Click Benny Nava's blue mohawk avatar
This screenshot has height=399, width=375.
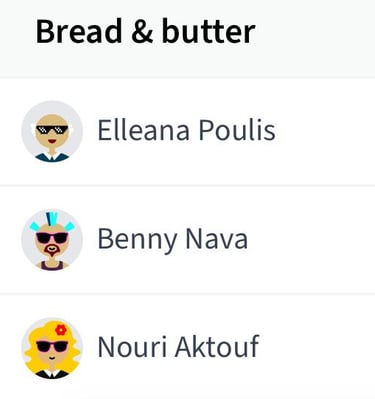point(52,239)
